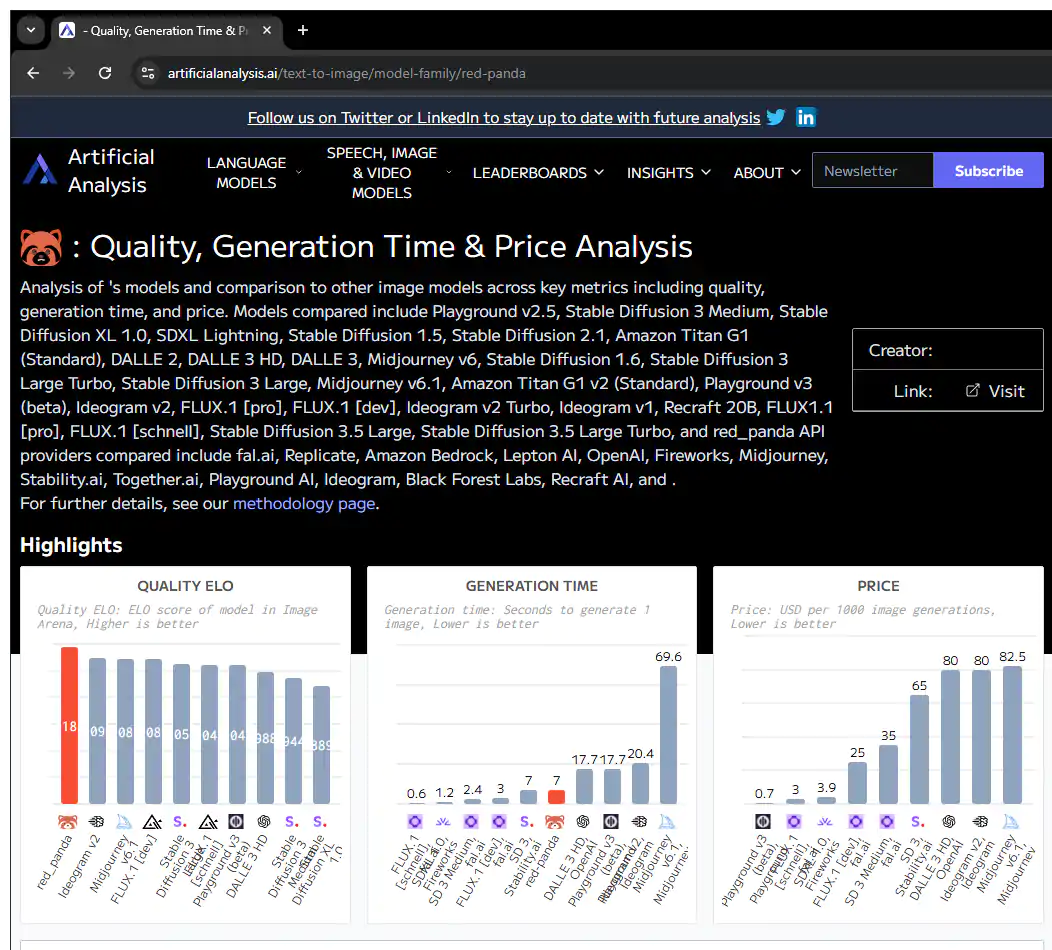Open the Leaderboards dropdown menu

[538, 172]
